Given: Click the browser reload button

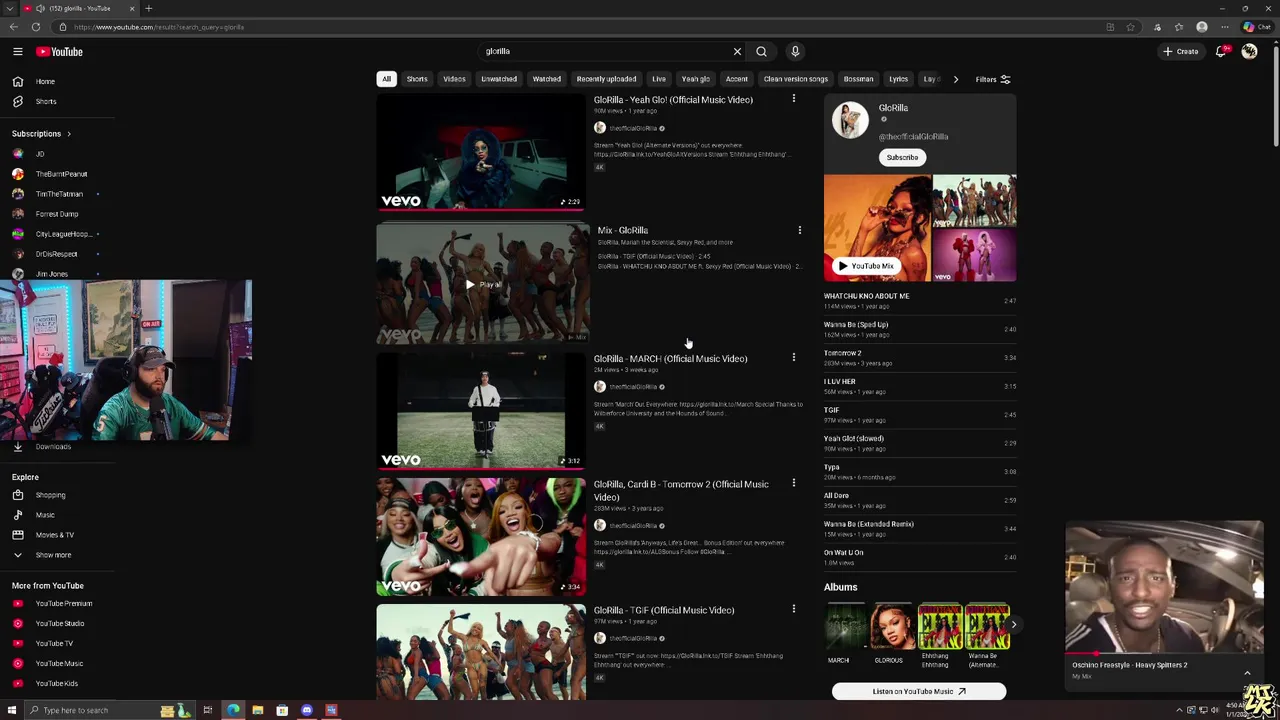Looking at the screenshot, I should pyautogui.click(x=36, y=27).
